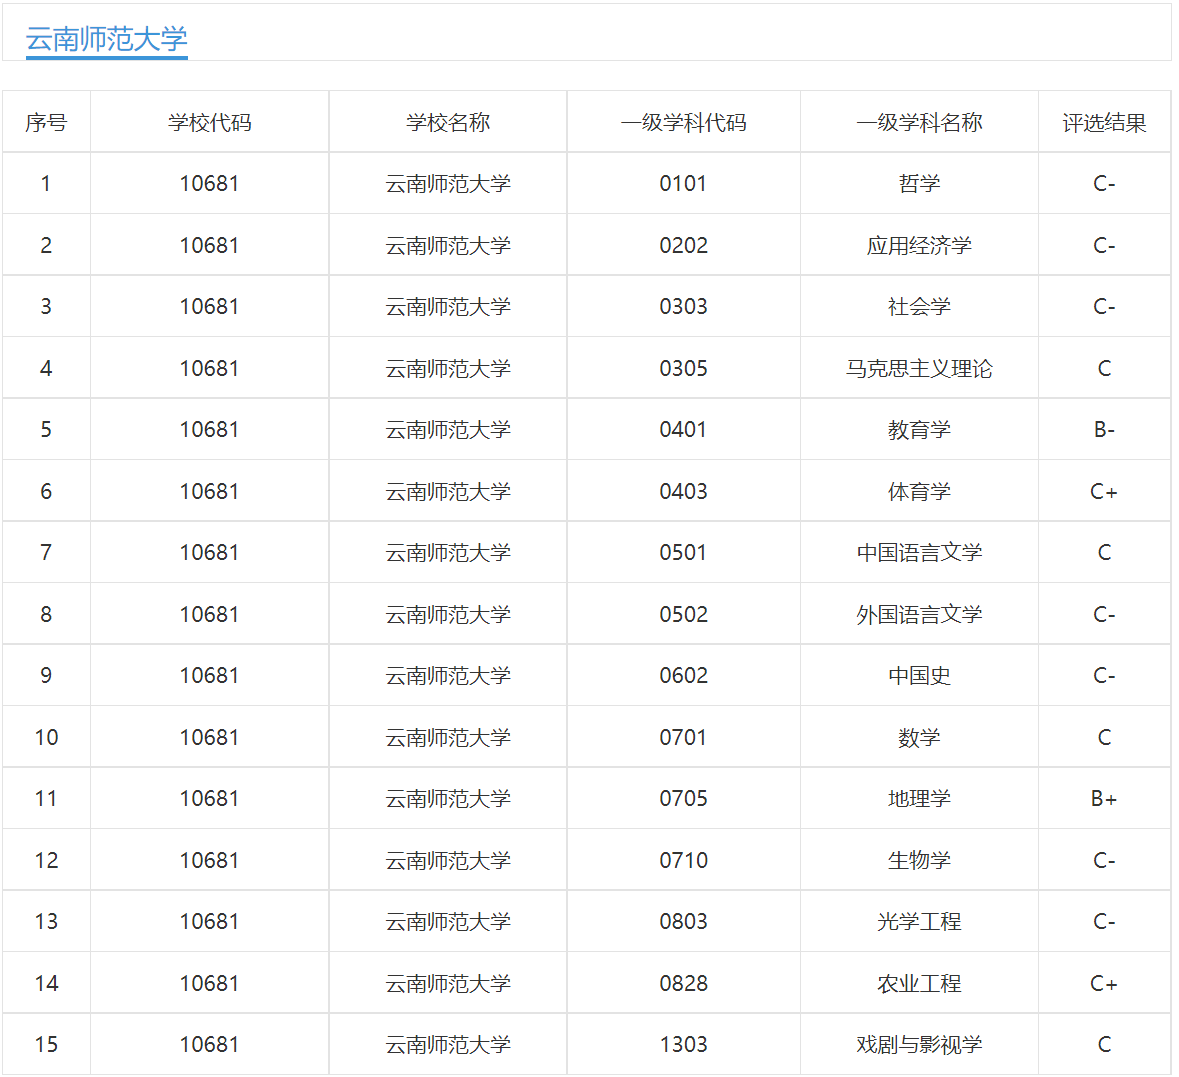
Task: Click subject code 0401
Action: pyautogui.click(x=683, y=429)
